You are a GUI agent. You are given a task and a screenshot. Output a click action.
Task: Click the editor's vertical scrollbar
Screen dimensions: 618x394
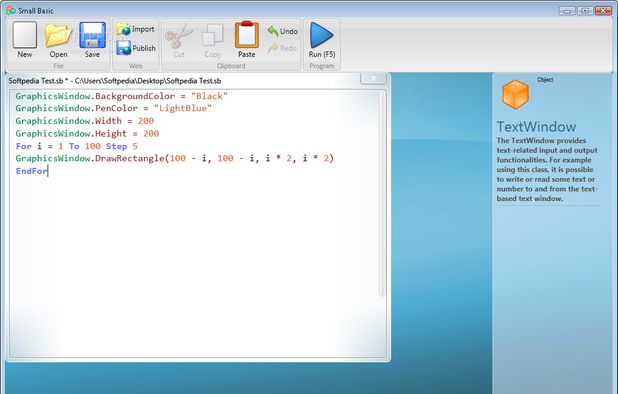[382, 193]
